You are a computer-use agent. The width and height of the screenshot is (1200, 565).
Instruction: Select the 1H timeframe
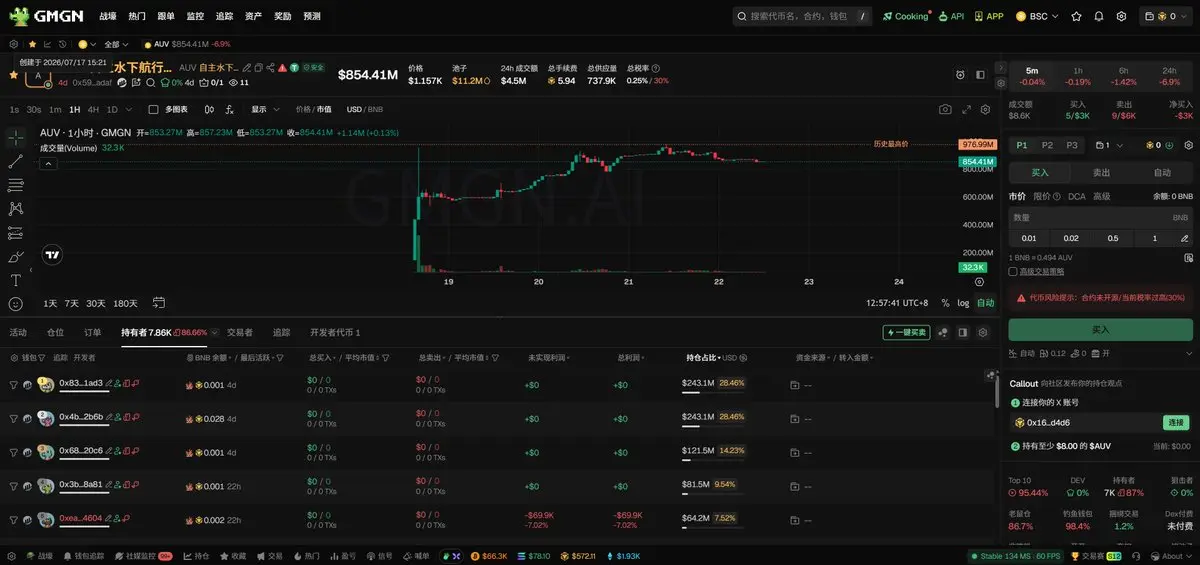click(x=74, y=109)
